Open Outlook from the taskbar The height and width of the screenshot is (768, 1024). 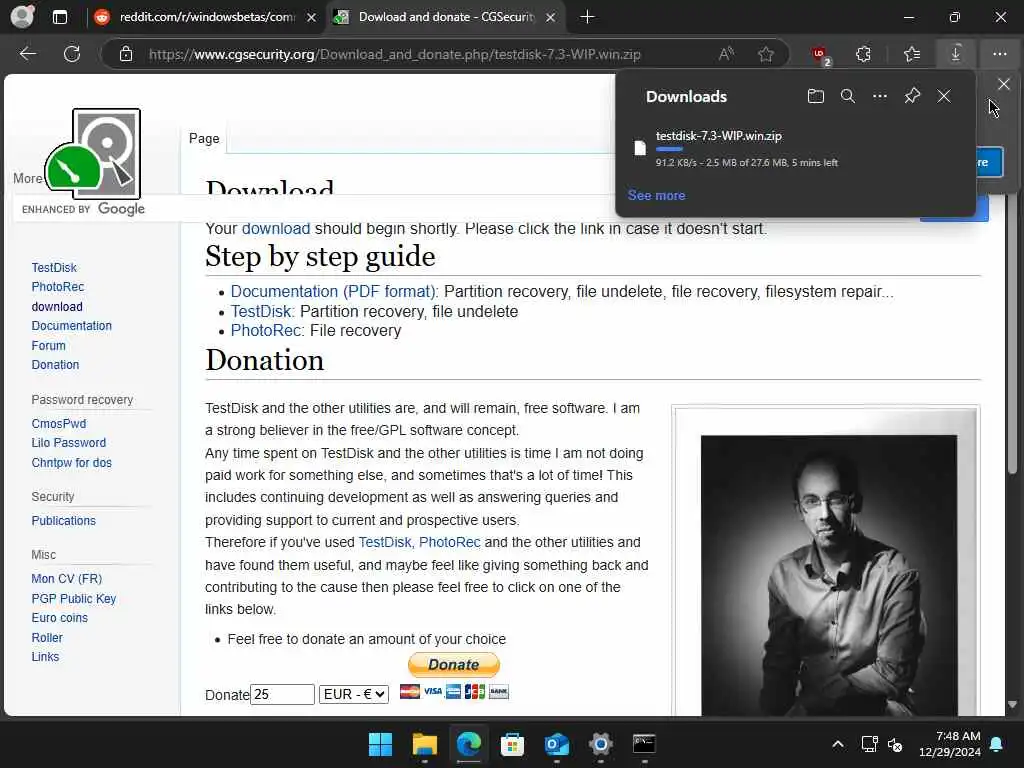pos(556,744)
